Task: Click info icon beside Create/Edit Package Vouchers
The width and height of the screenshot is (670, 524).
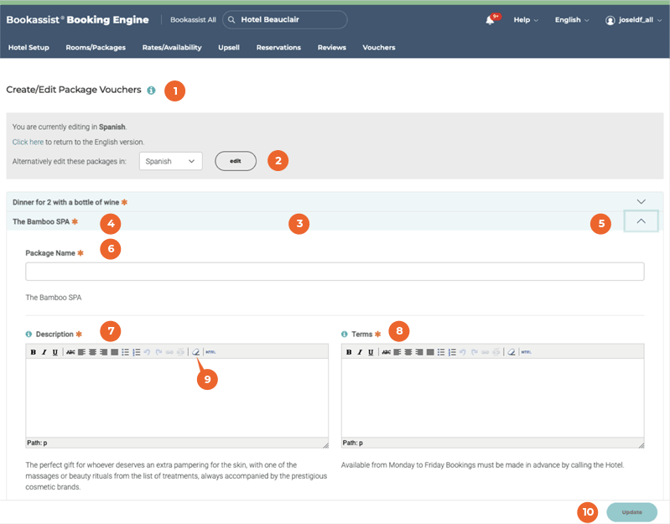Action: click(x=151, y=90)
